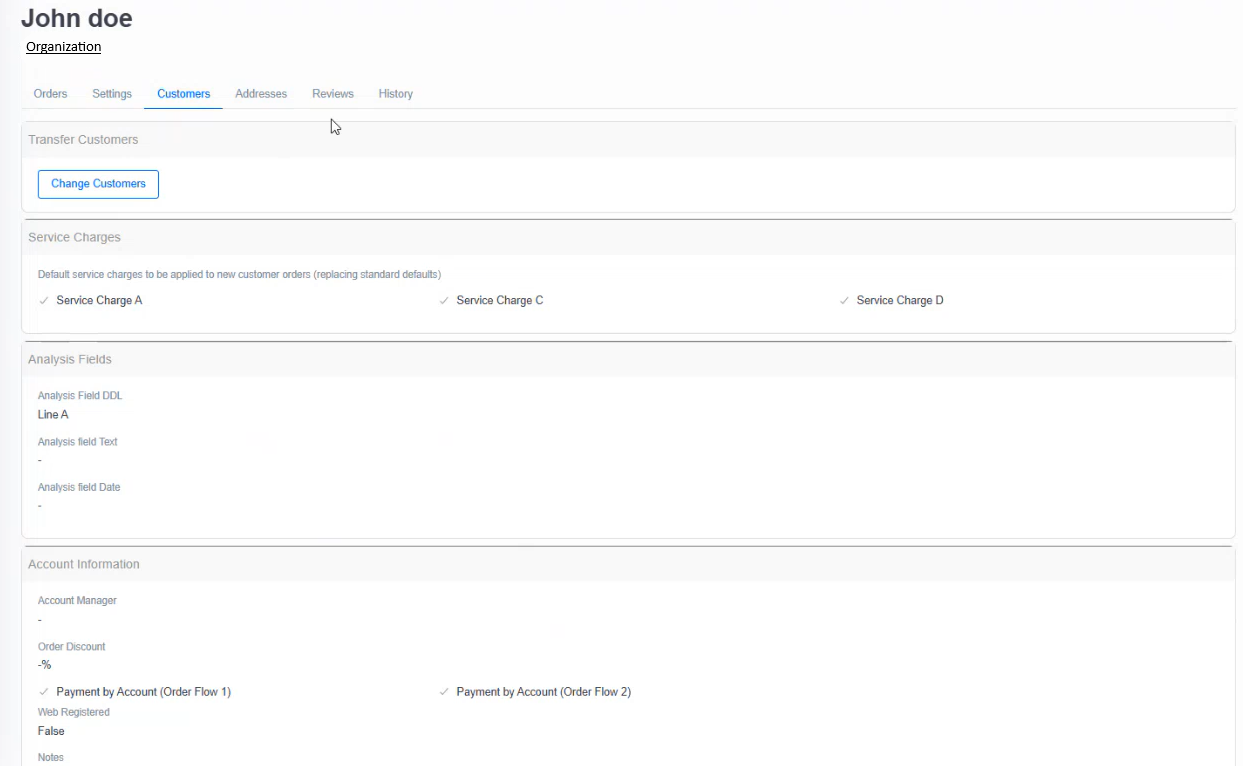The width and height of the screenshot is (1243, 766).
Task: Switch to the Addresses tab
Action: (x=261, y=93)
